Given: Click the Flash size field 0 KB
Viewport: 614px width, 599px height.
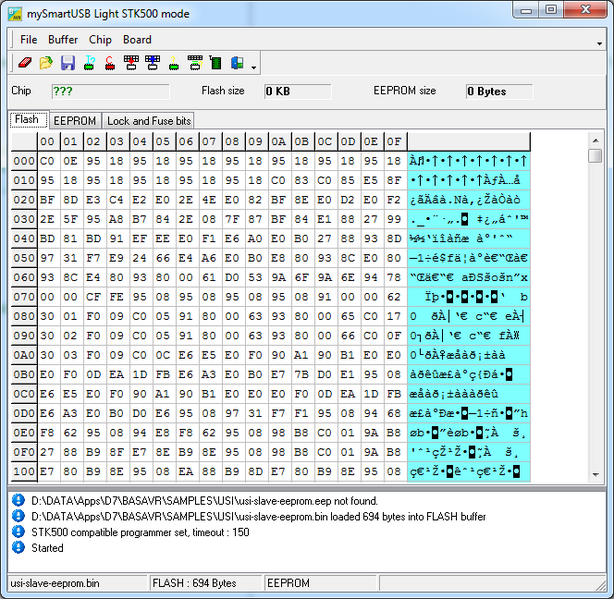Looking at the screenshot, I should pos(298,91).
